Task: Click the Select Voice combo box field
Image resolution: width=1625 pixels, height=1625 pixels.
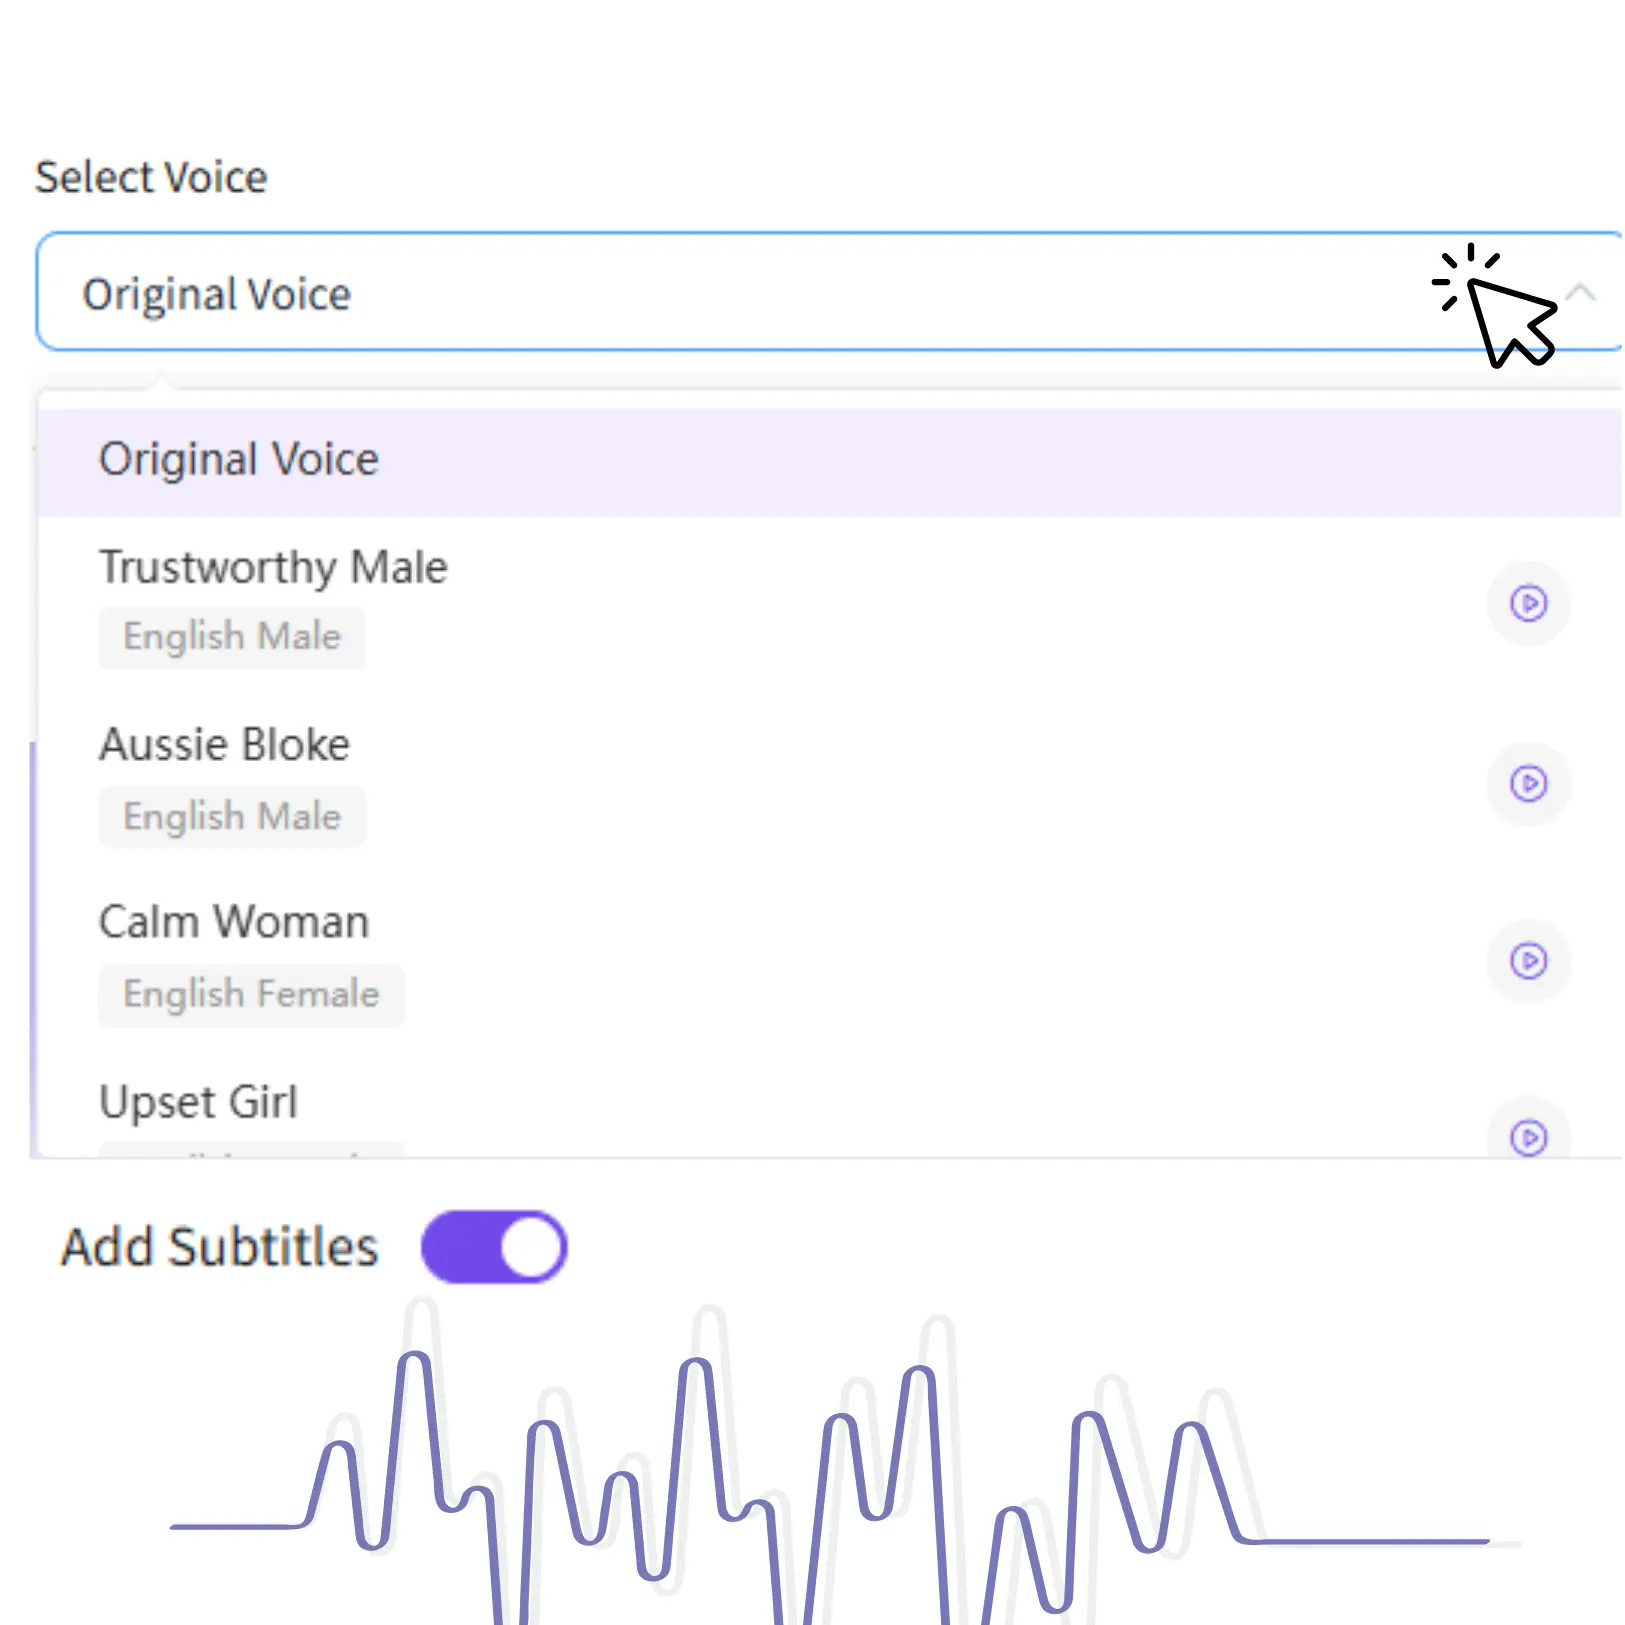Action: coord(700,293)
